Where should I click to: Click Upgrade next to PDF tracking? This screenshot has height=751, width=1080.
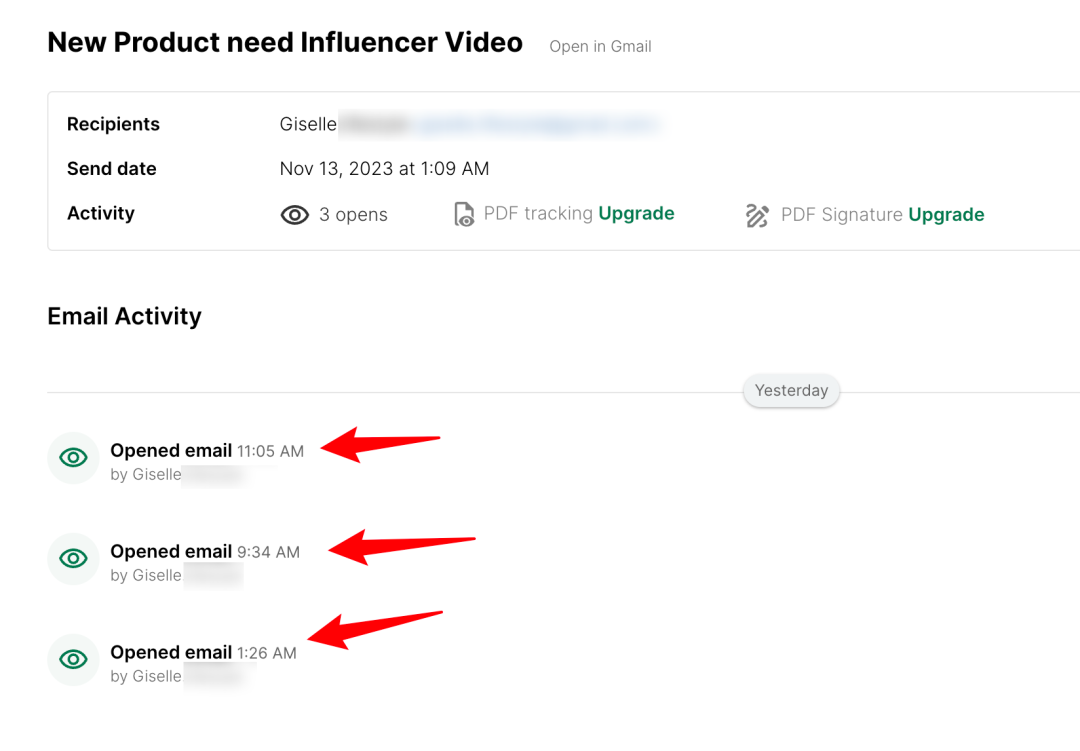[636, 213]
